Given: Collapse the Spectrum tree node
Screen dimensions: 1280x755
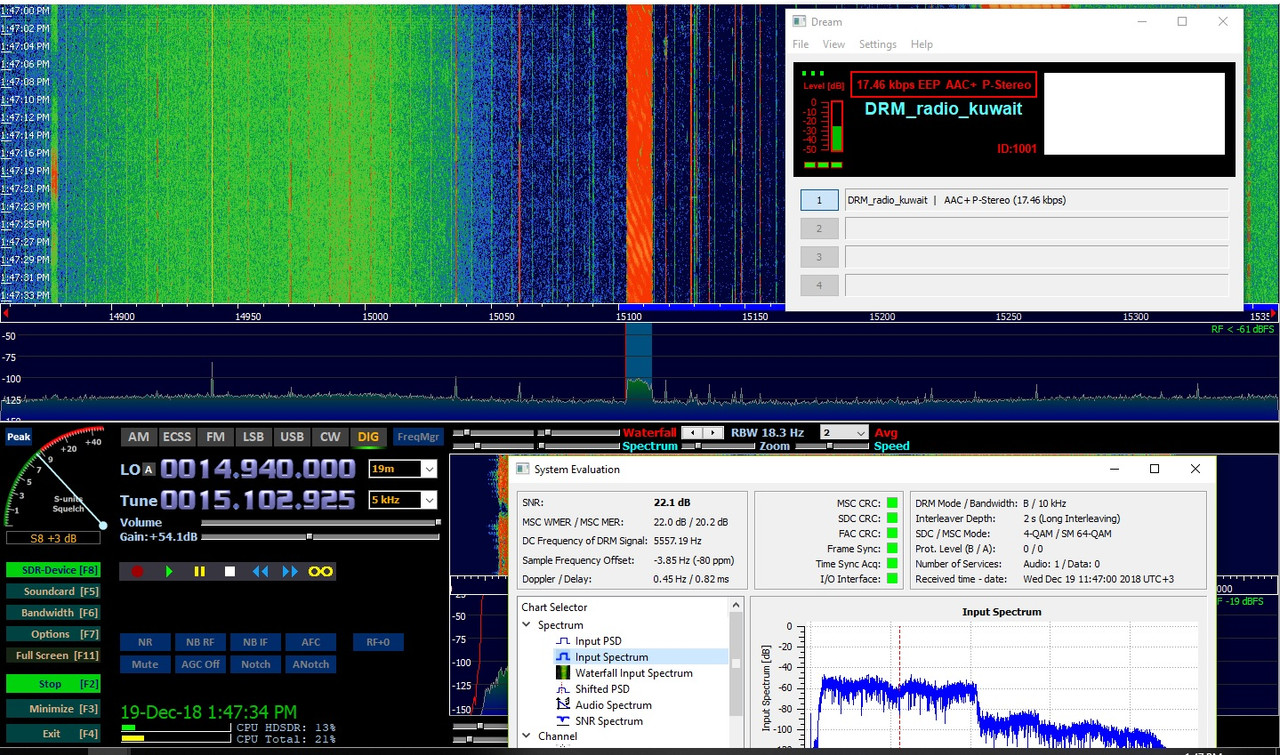Looking at the screenshot, I should click(527, 625).
